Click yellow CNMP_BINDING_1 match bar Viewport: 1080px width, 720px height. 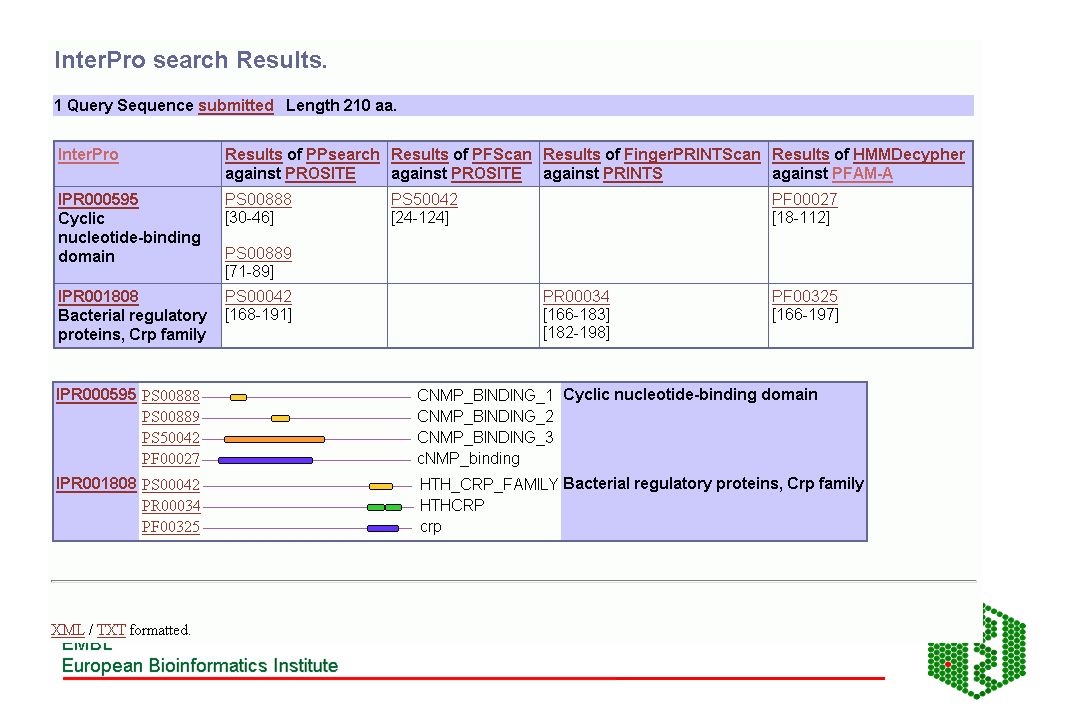[238, 398]
